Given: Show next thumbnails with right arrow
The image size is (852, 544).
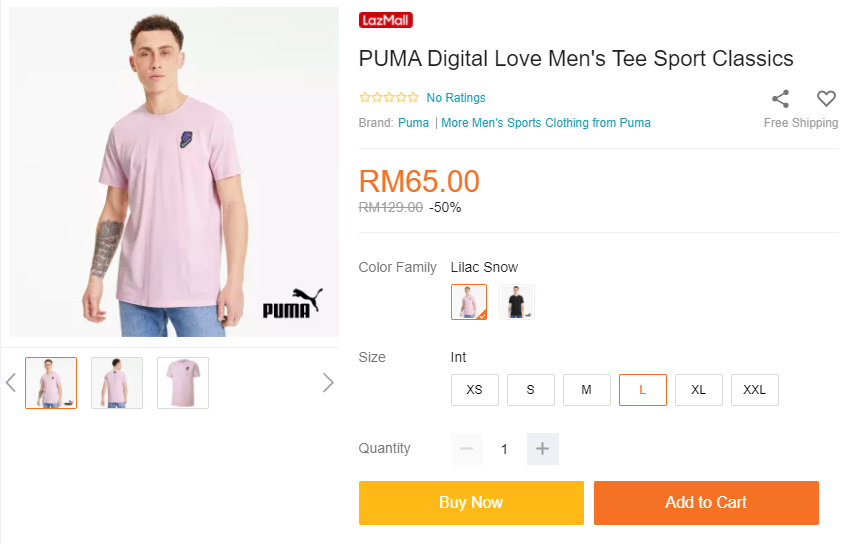Looking at the screenshot, I should [x=327, y=382].
